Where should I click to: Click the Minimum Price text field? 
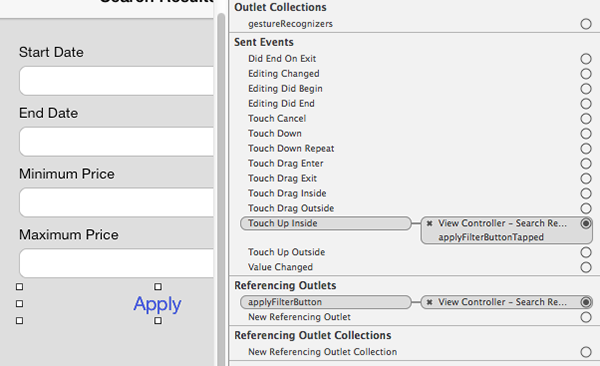pos(116,202)
